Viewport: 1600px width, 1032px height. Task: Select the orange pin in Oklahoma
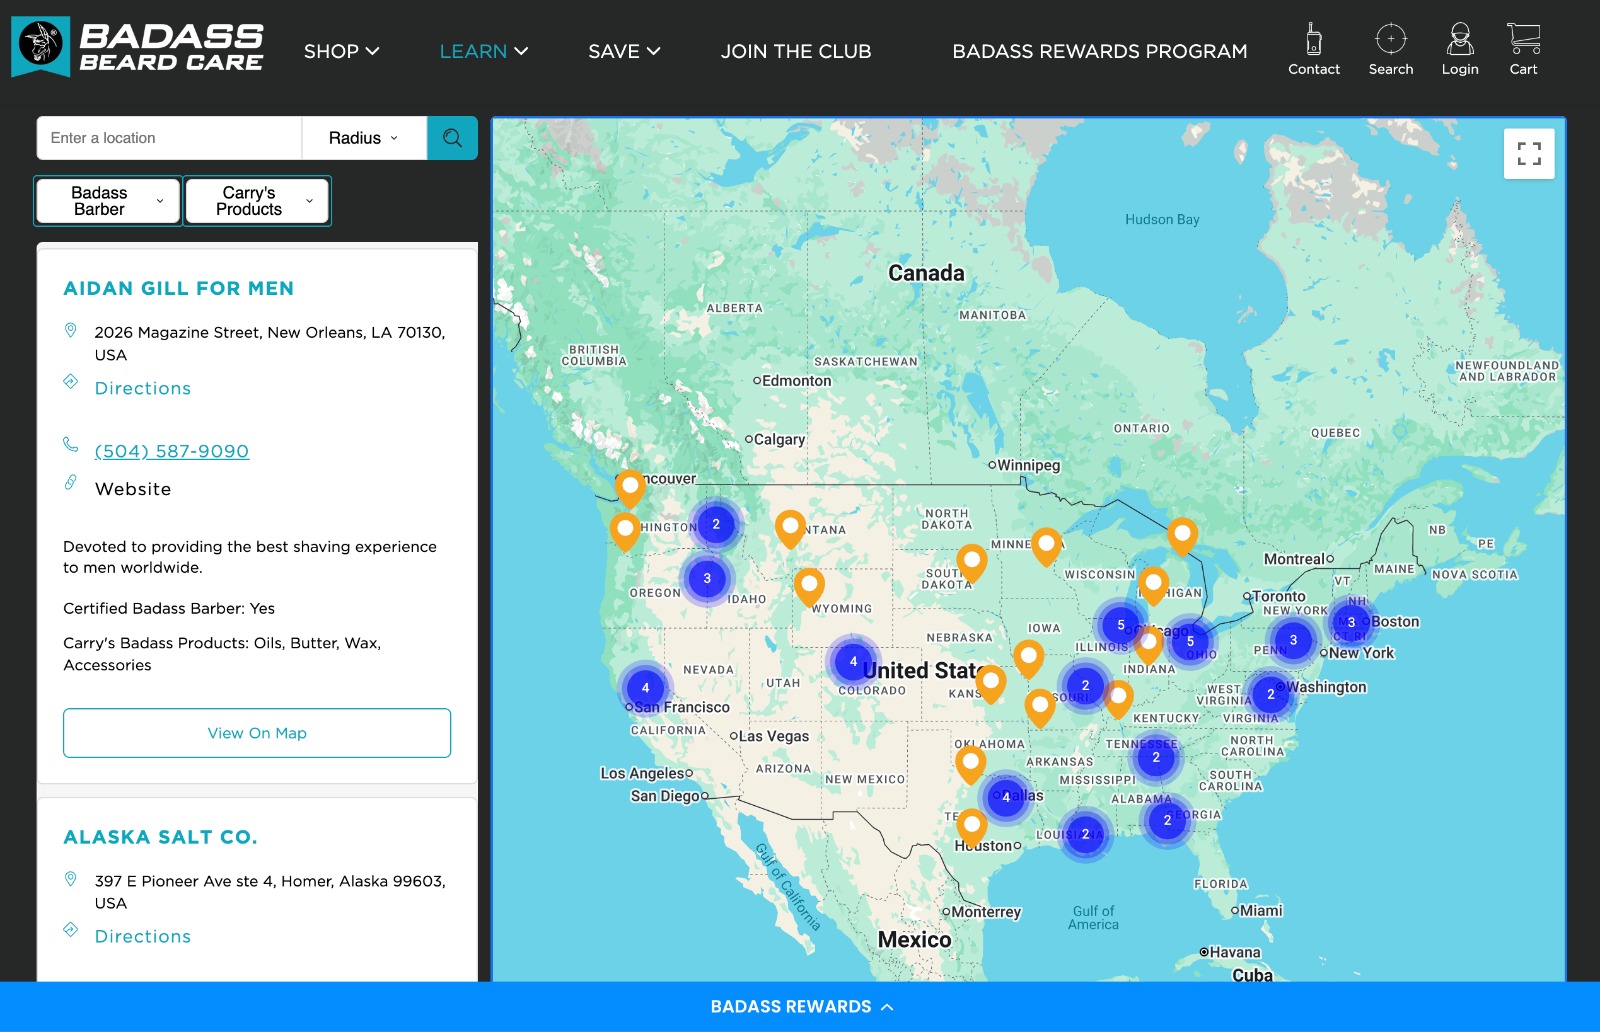[970, 765]
